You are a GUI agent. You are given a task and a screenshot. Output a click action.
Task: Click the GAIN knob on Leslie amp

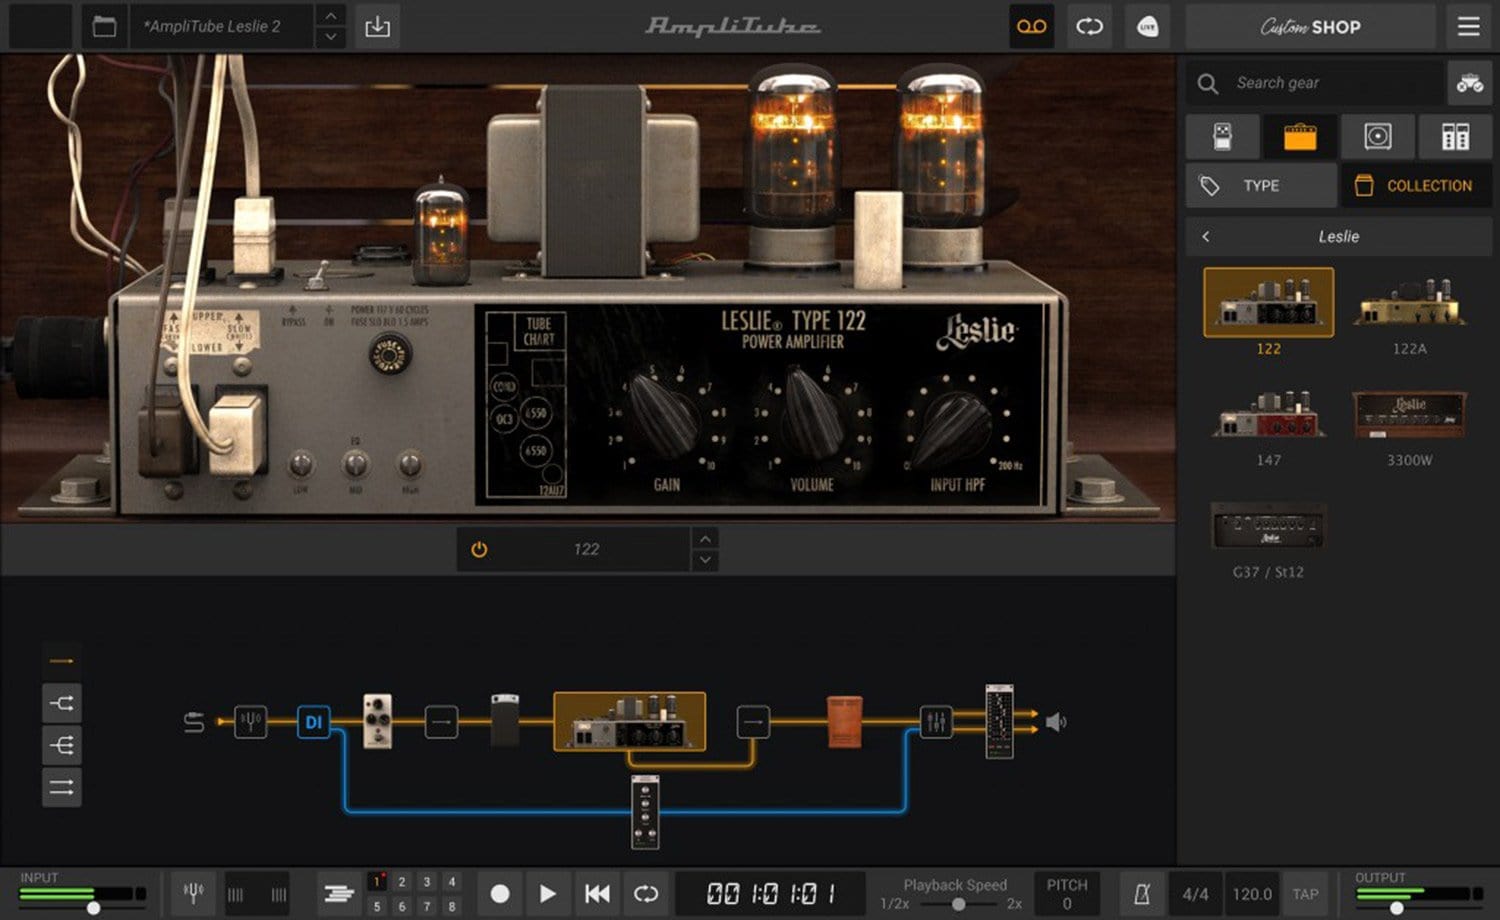click(664, 417)
